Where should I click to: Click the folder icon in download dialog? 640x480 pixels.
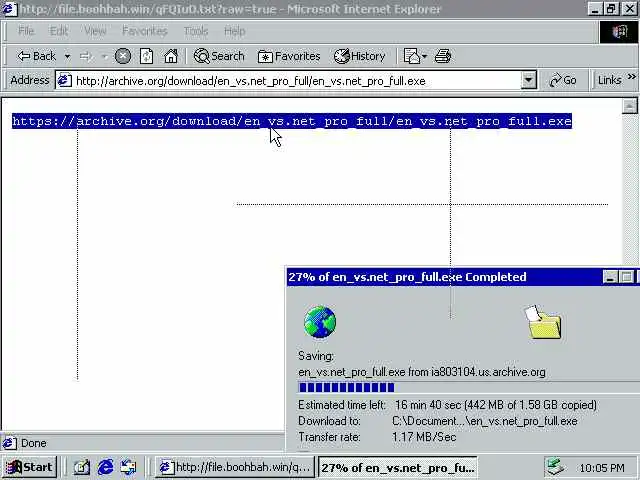(x=543, y=322)
